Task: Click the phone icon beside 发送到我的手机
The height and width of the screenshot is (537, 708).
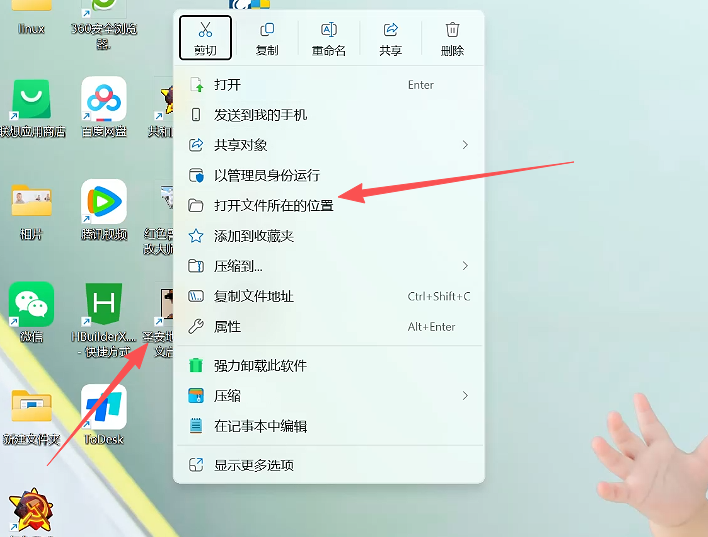Action: pyautogui.click(x=196, y=115)
